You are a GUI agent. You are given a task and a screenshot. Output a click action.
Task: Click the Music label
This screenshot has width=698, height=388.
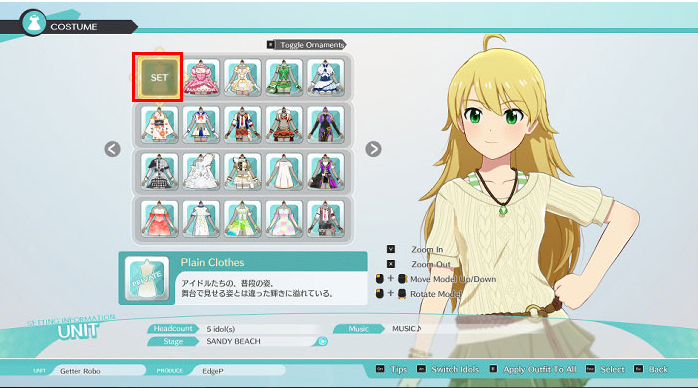(359, 329)
